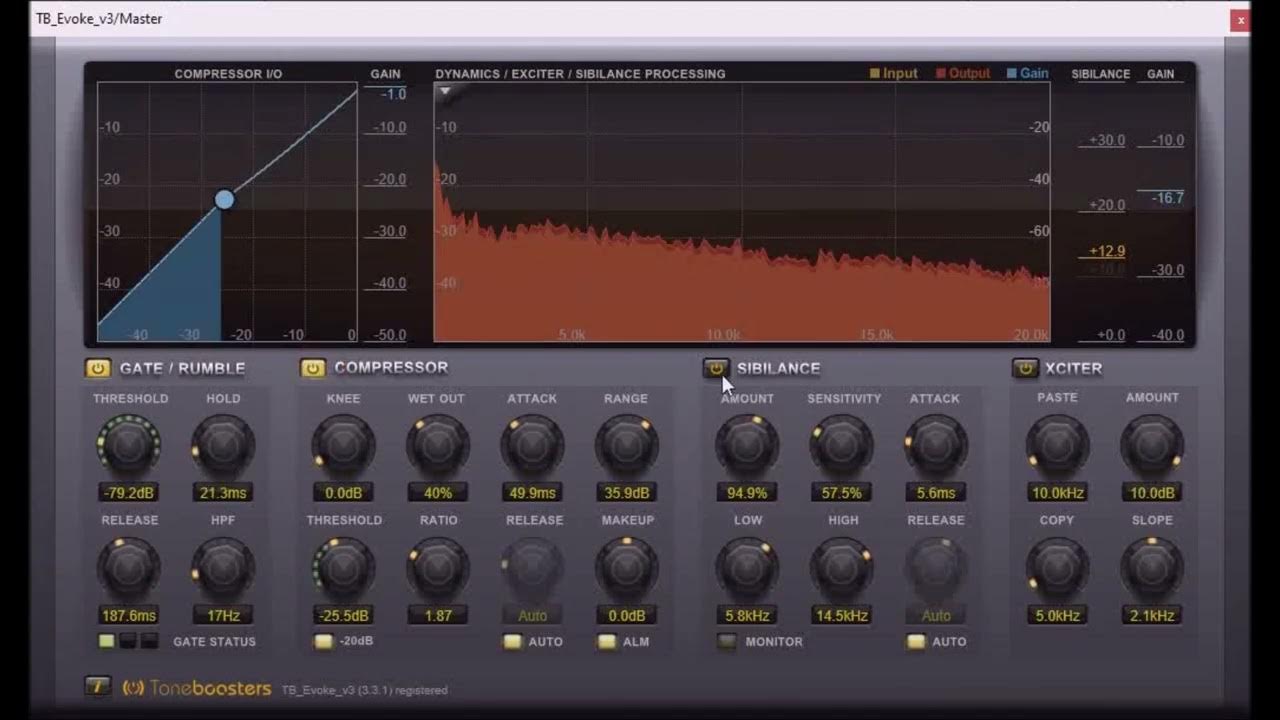This screenshot has height=720, width=1280.
Task: Click the Xciter Paste knob
Action: coord(1057,445)
